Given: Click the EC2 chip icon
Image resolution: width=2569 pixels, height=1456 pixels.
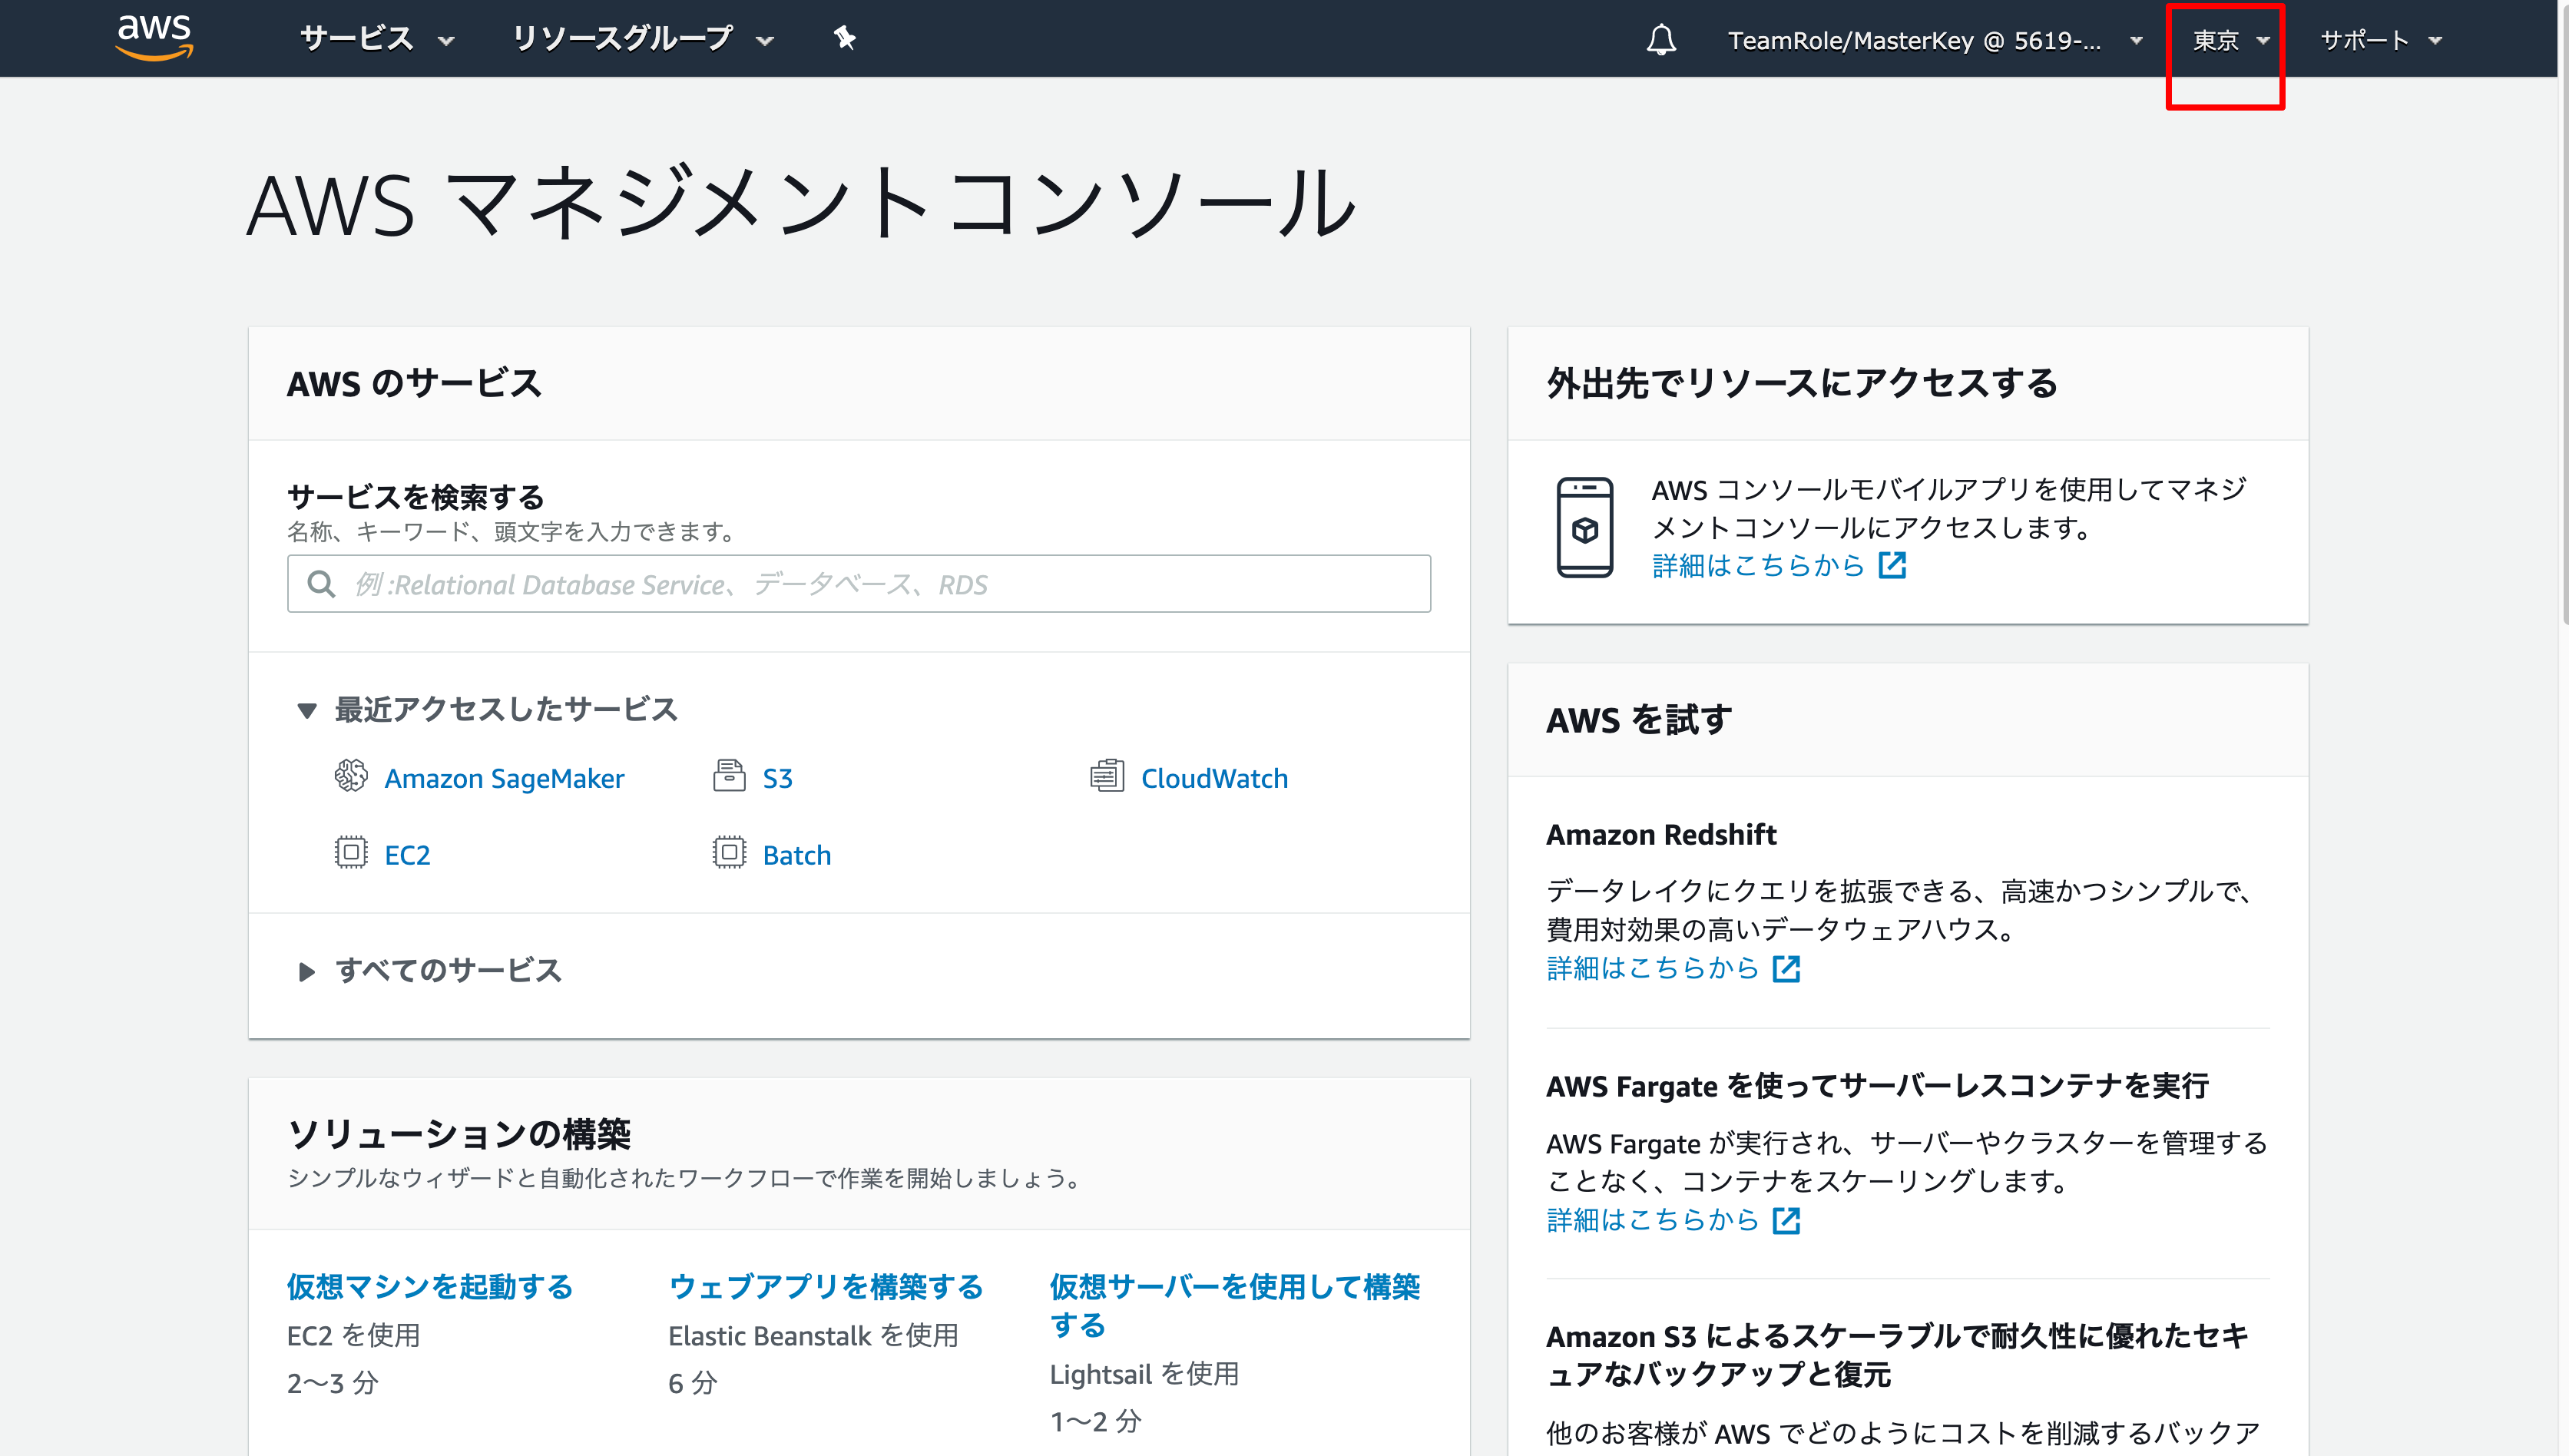Looking at the screenshot, I should [351, 853].
